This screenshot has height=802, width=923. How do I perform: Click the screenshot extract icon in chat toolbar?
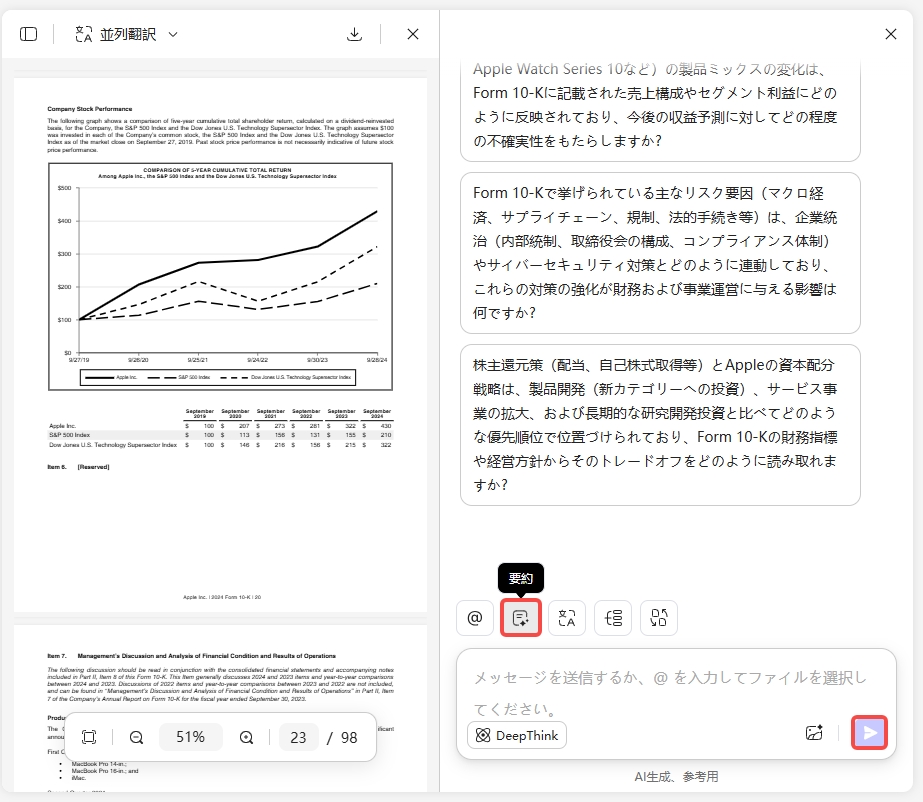[658, 617]
